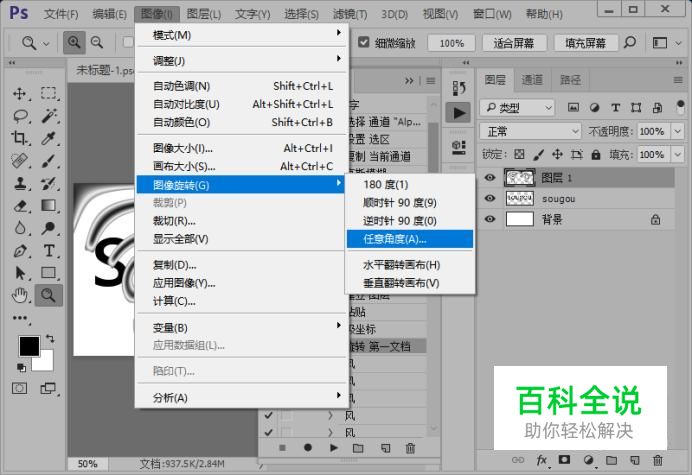Click Zoom Out mode in options bar
Viewport: 692px width, 475px height.
tap(97, 43)
